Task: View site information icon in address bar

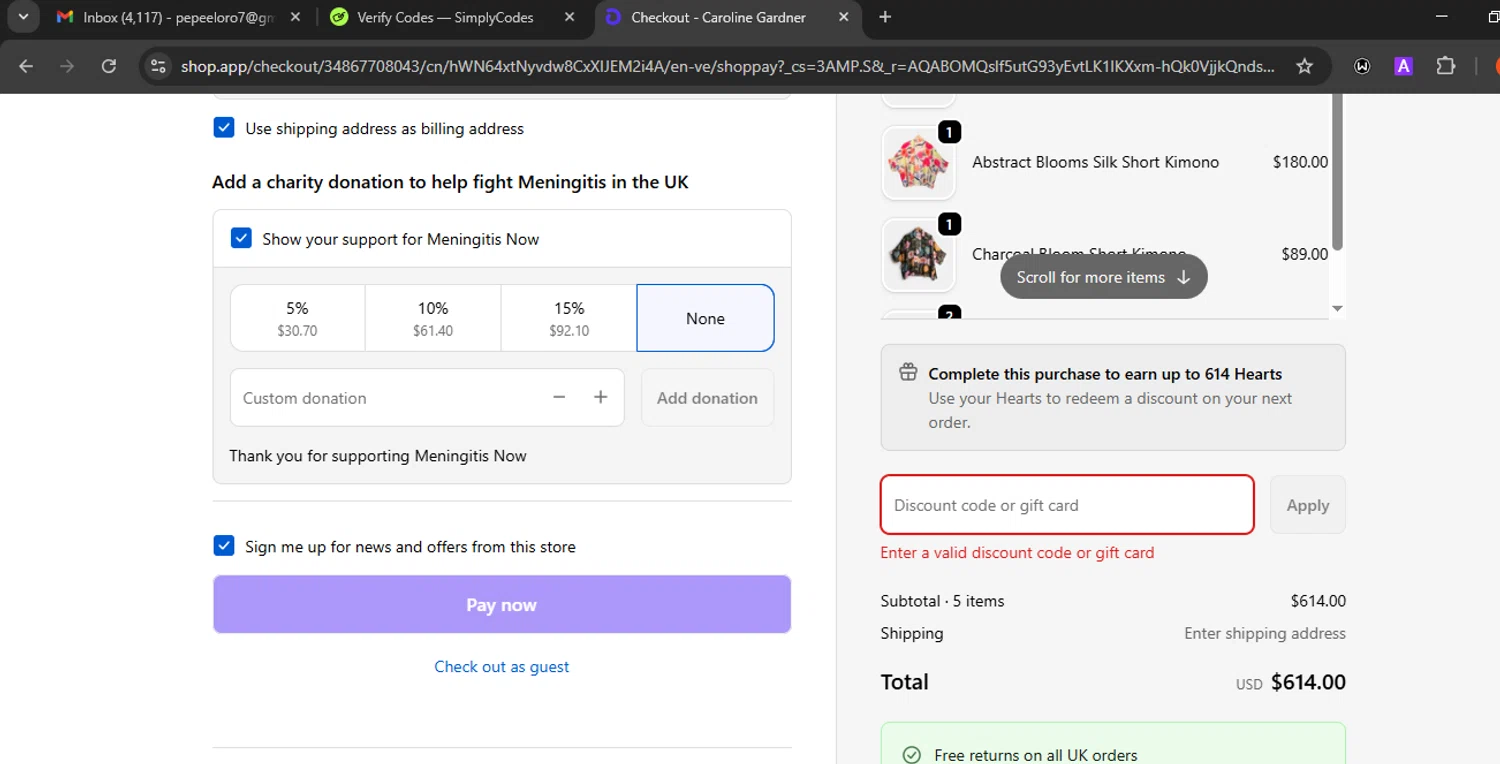Action: (157, 66)
